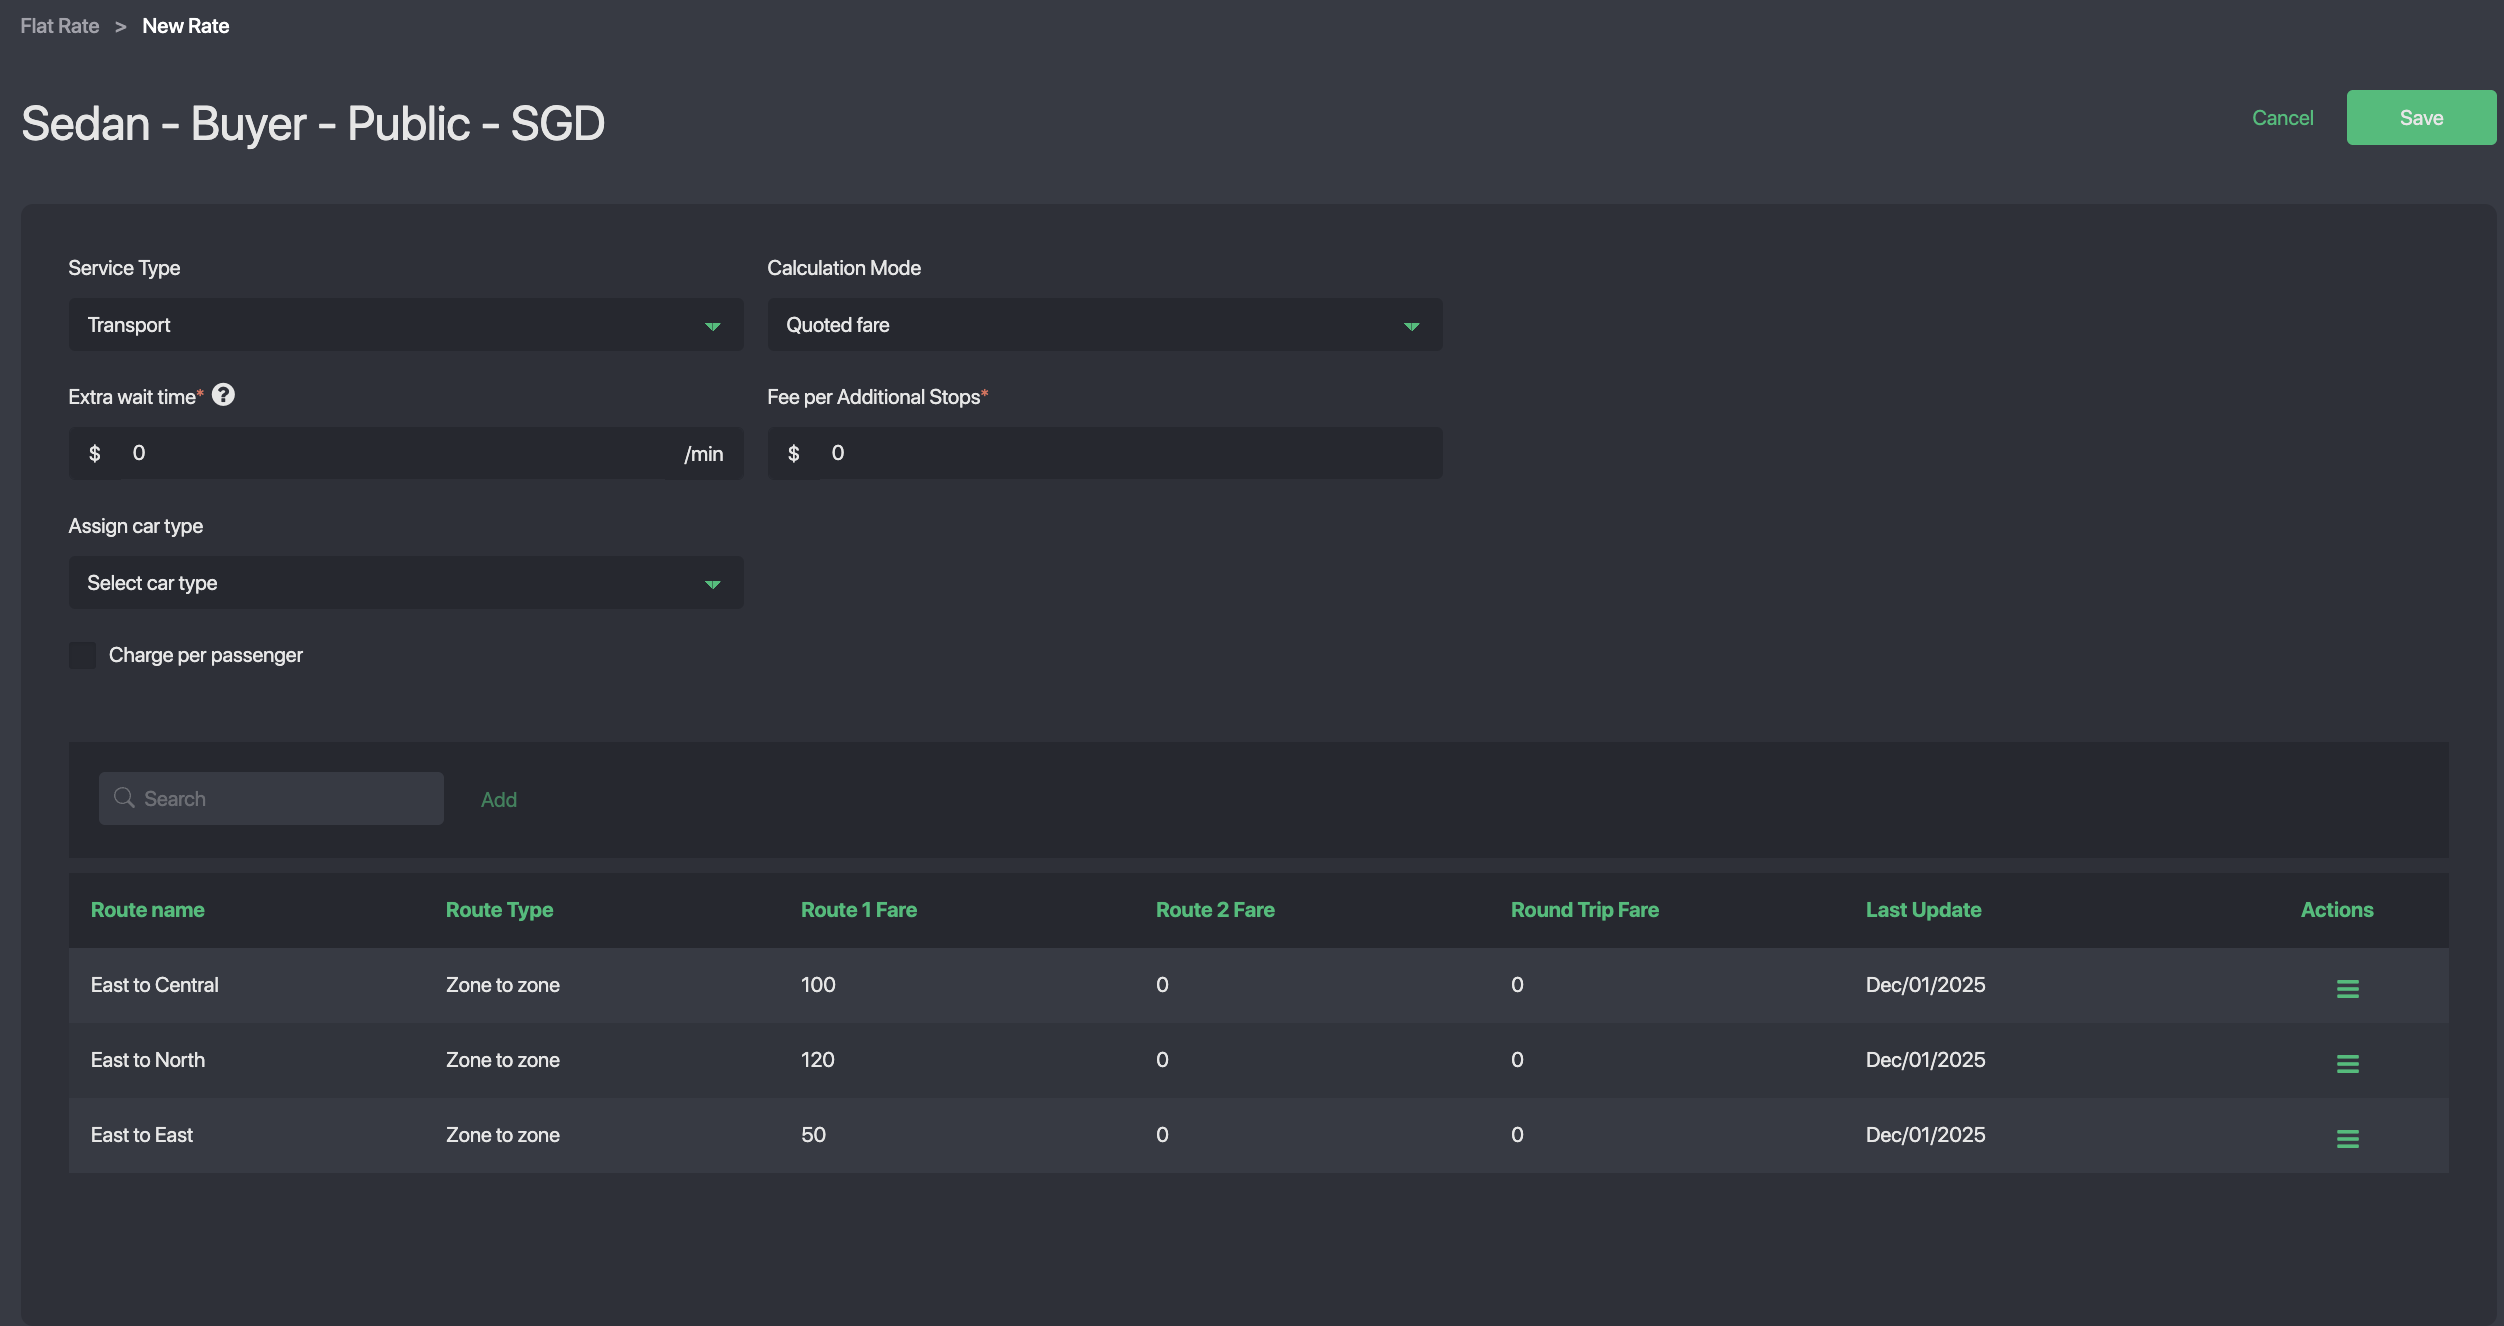Screen dimensions: 2504x1326
Task: Enable Charge per passenger checkbox
Action: click(x=82, y=655)
